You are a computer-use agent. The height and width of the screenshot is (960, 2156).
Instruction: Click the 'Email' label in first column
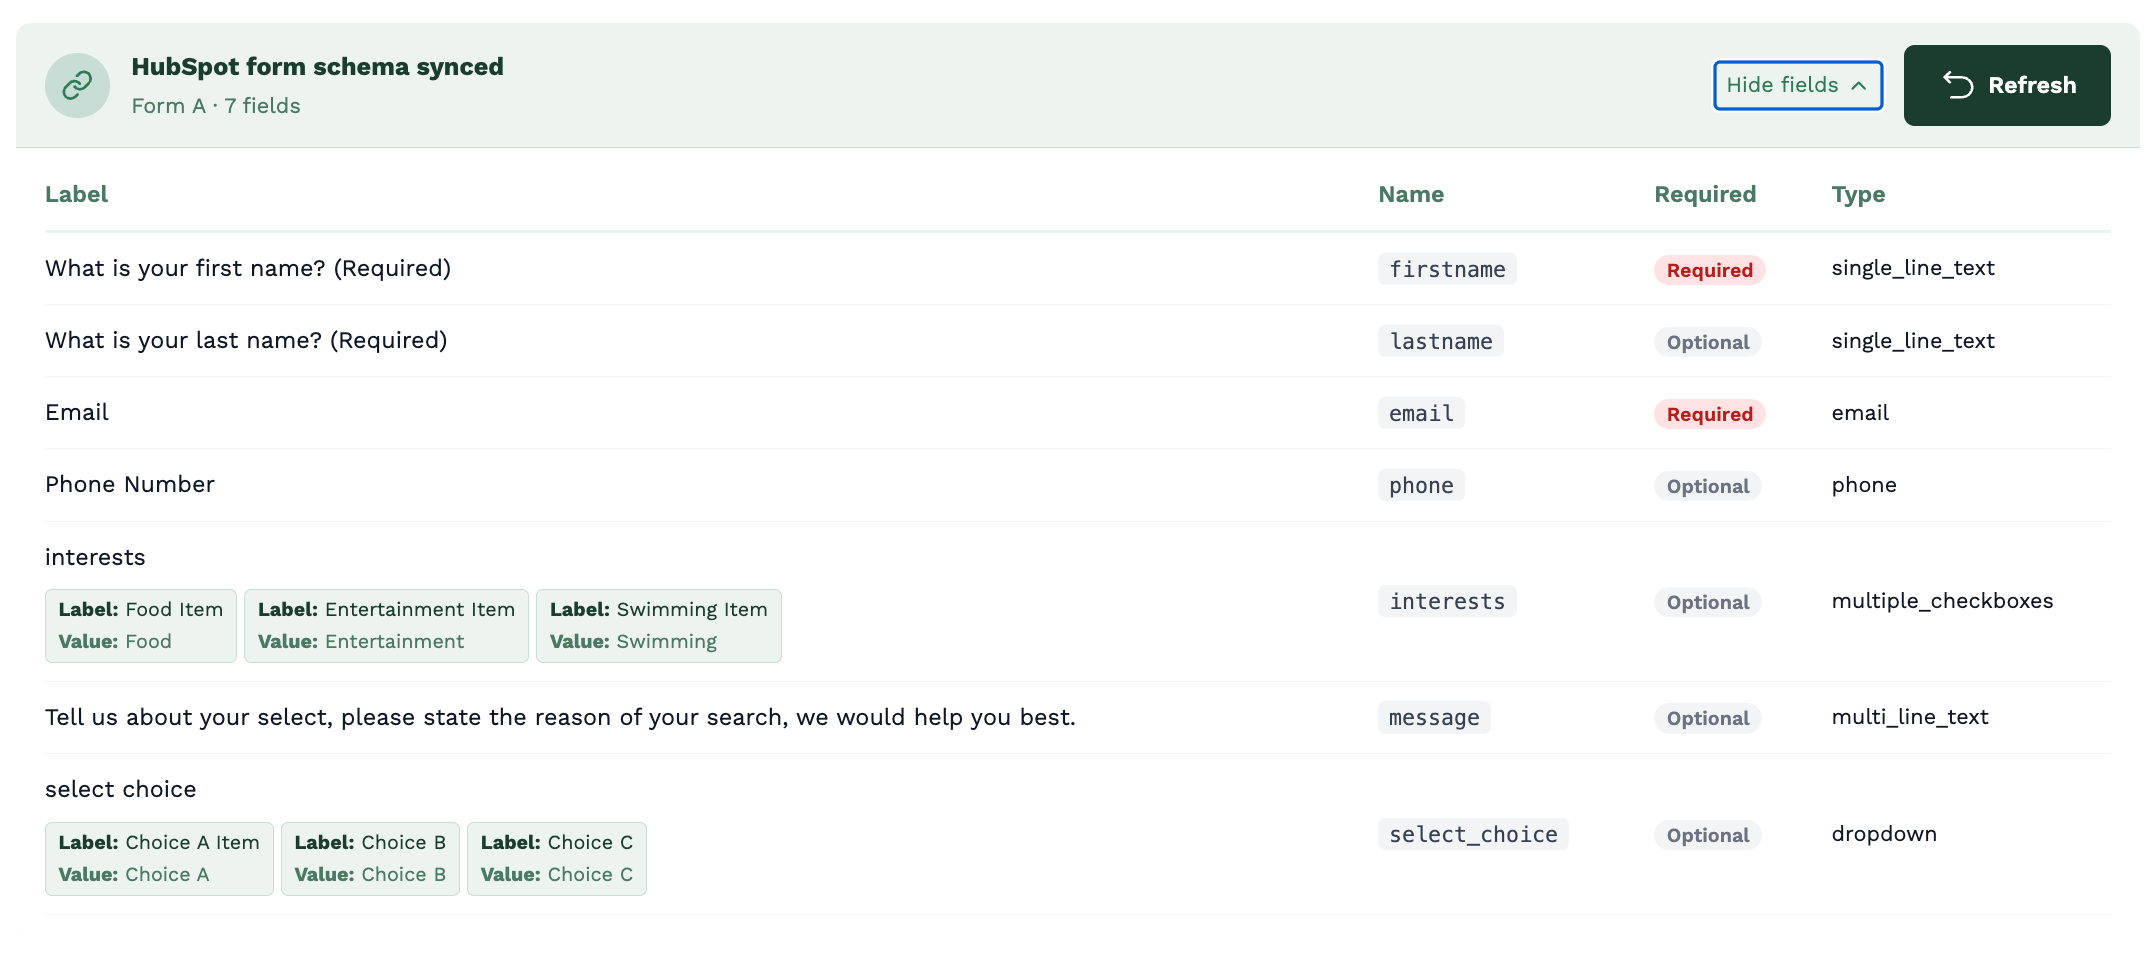pyautogui.click(x=77, y=412)
